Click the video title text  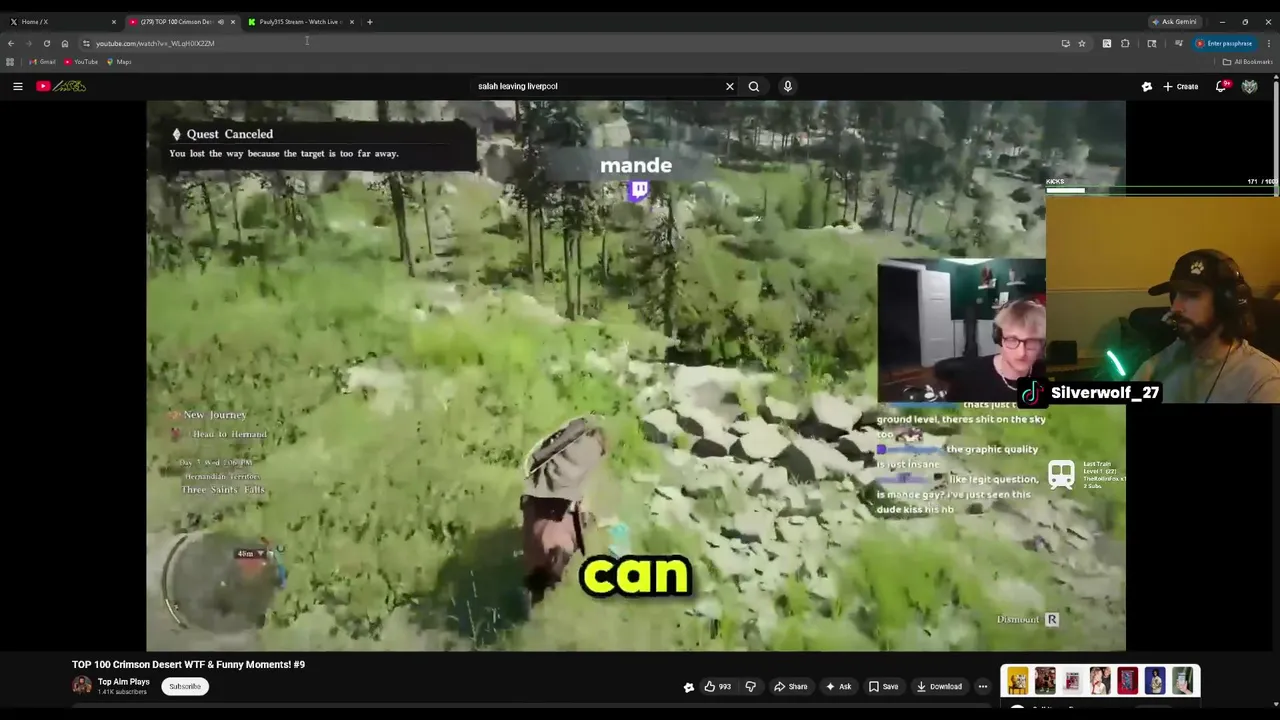click(x=188, y=664)
